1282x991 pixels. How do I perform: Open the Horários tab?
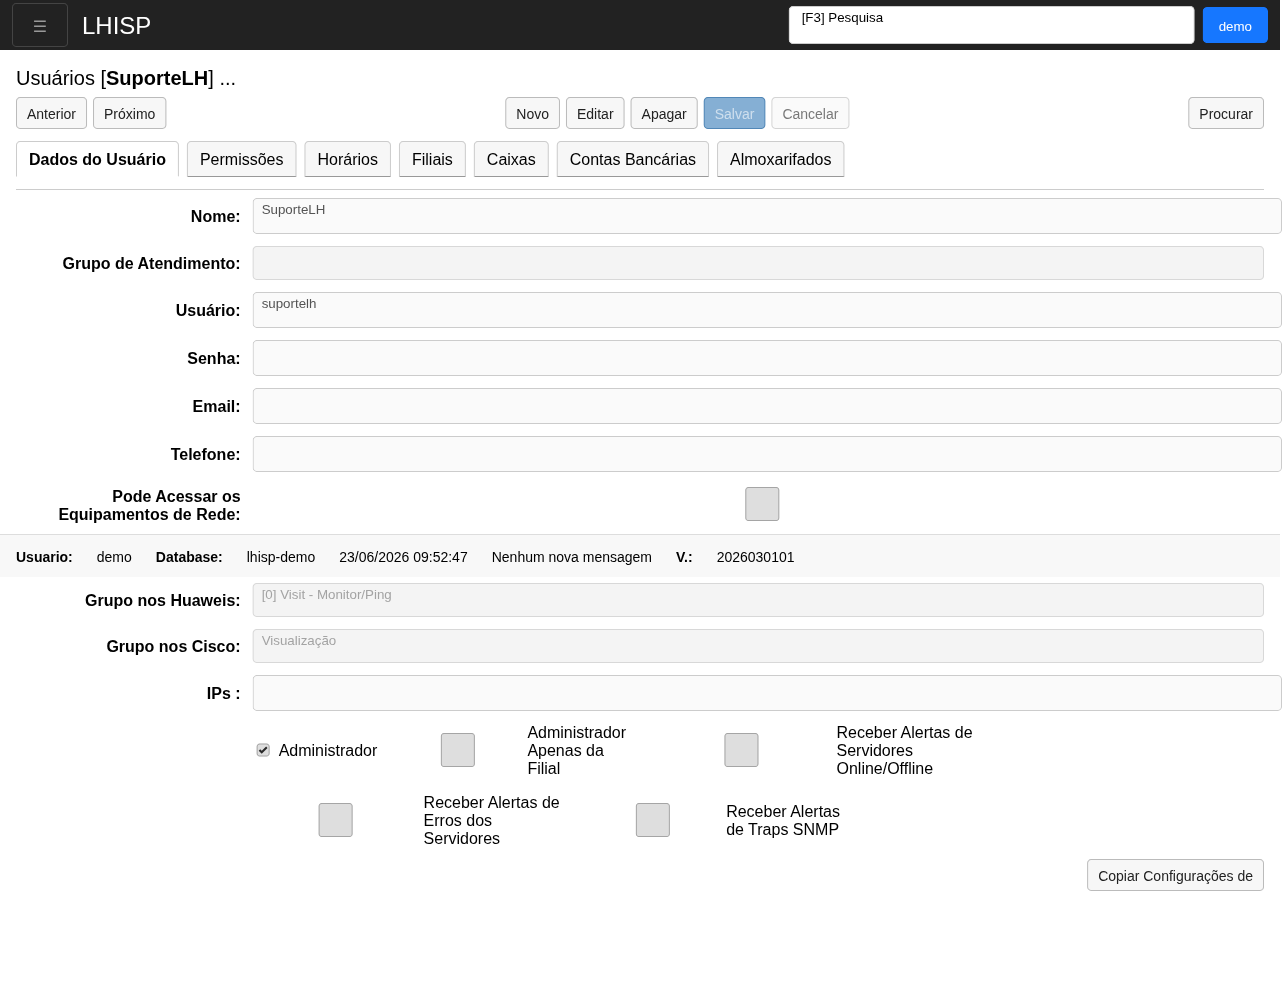[347, 159]
